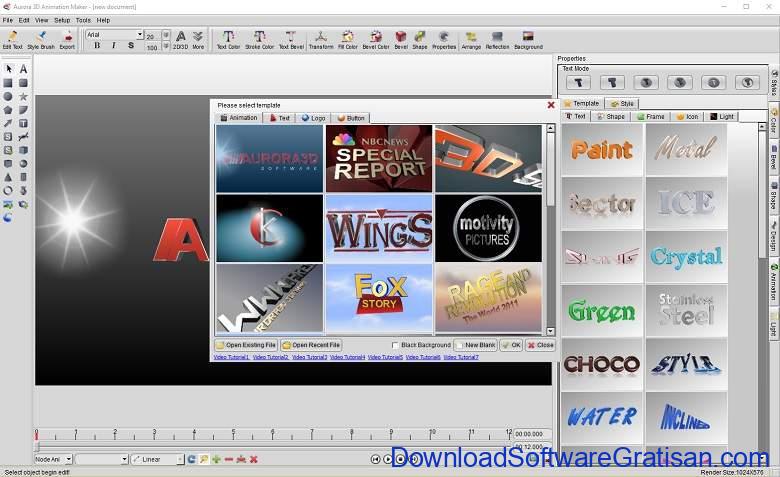Click the Export toolbar icon
The image size is (780, 477).
tap(67, 40)
